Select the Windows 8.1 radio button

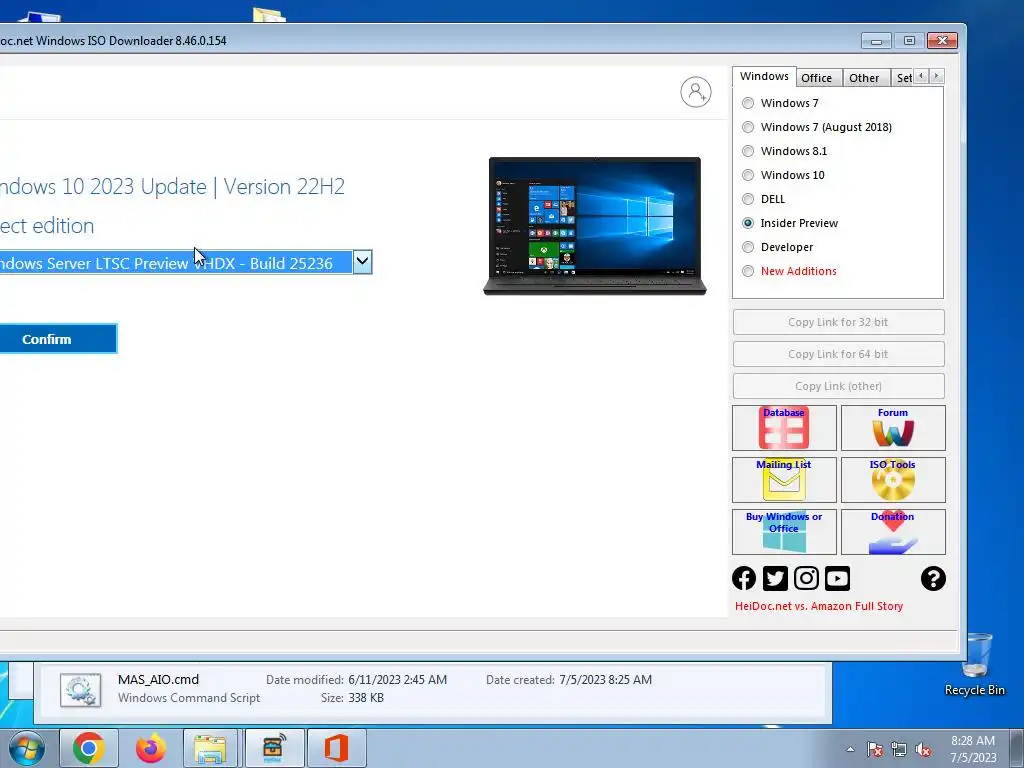coord(748,152)
